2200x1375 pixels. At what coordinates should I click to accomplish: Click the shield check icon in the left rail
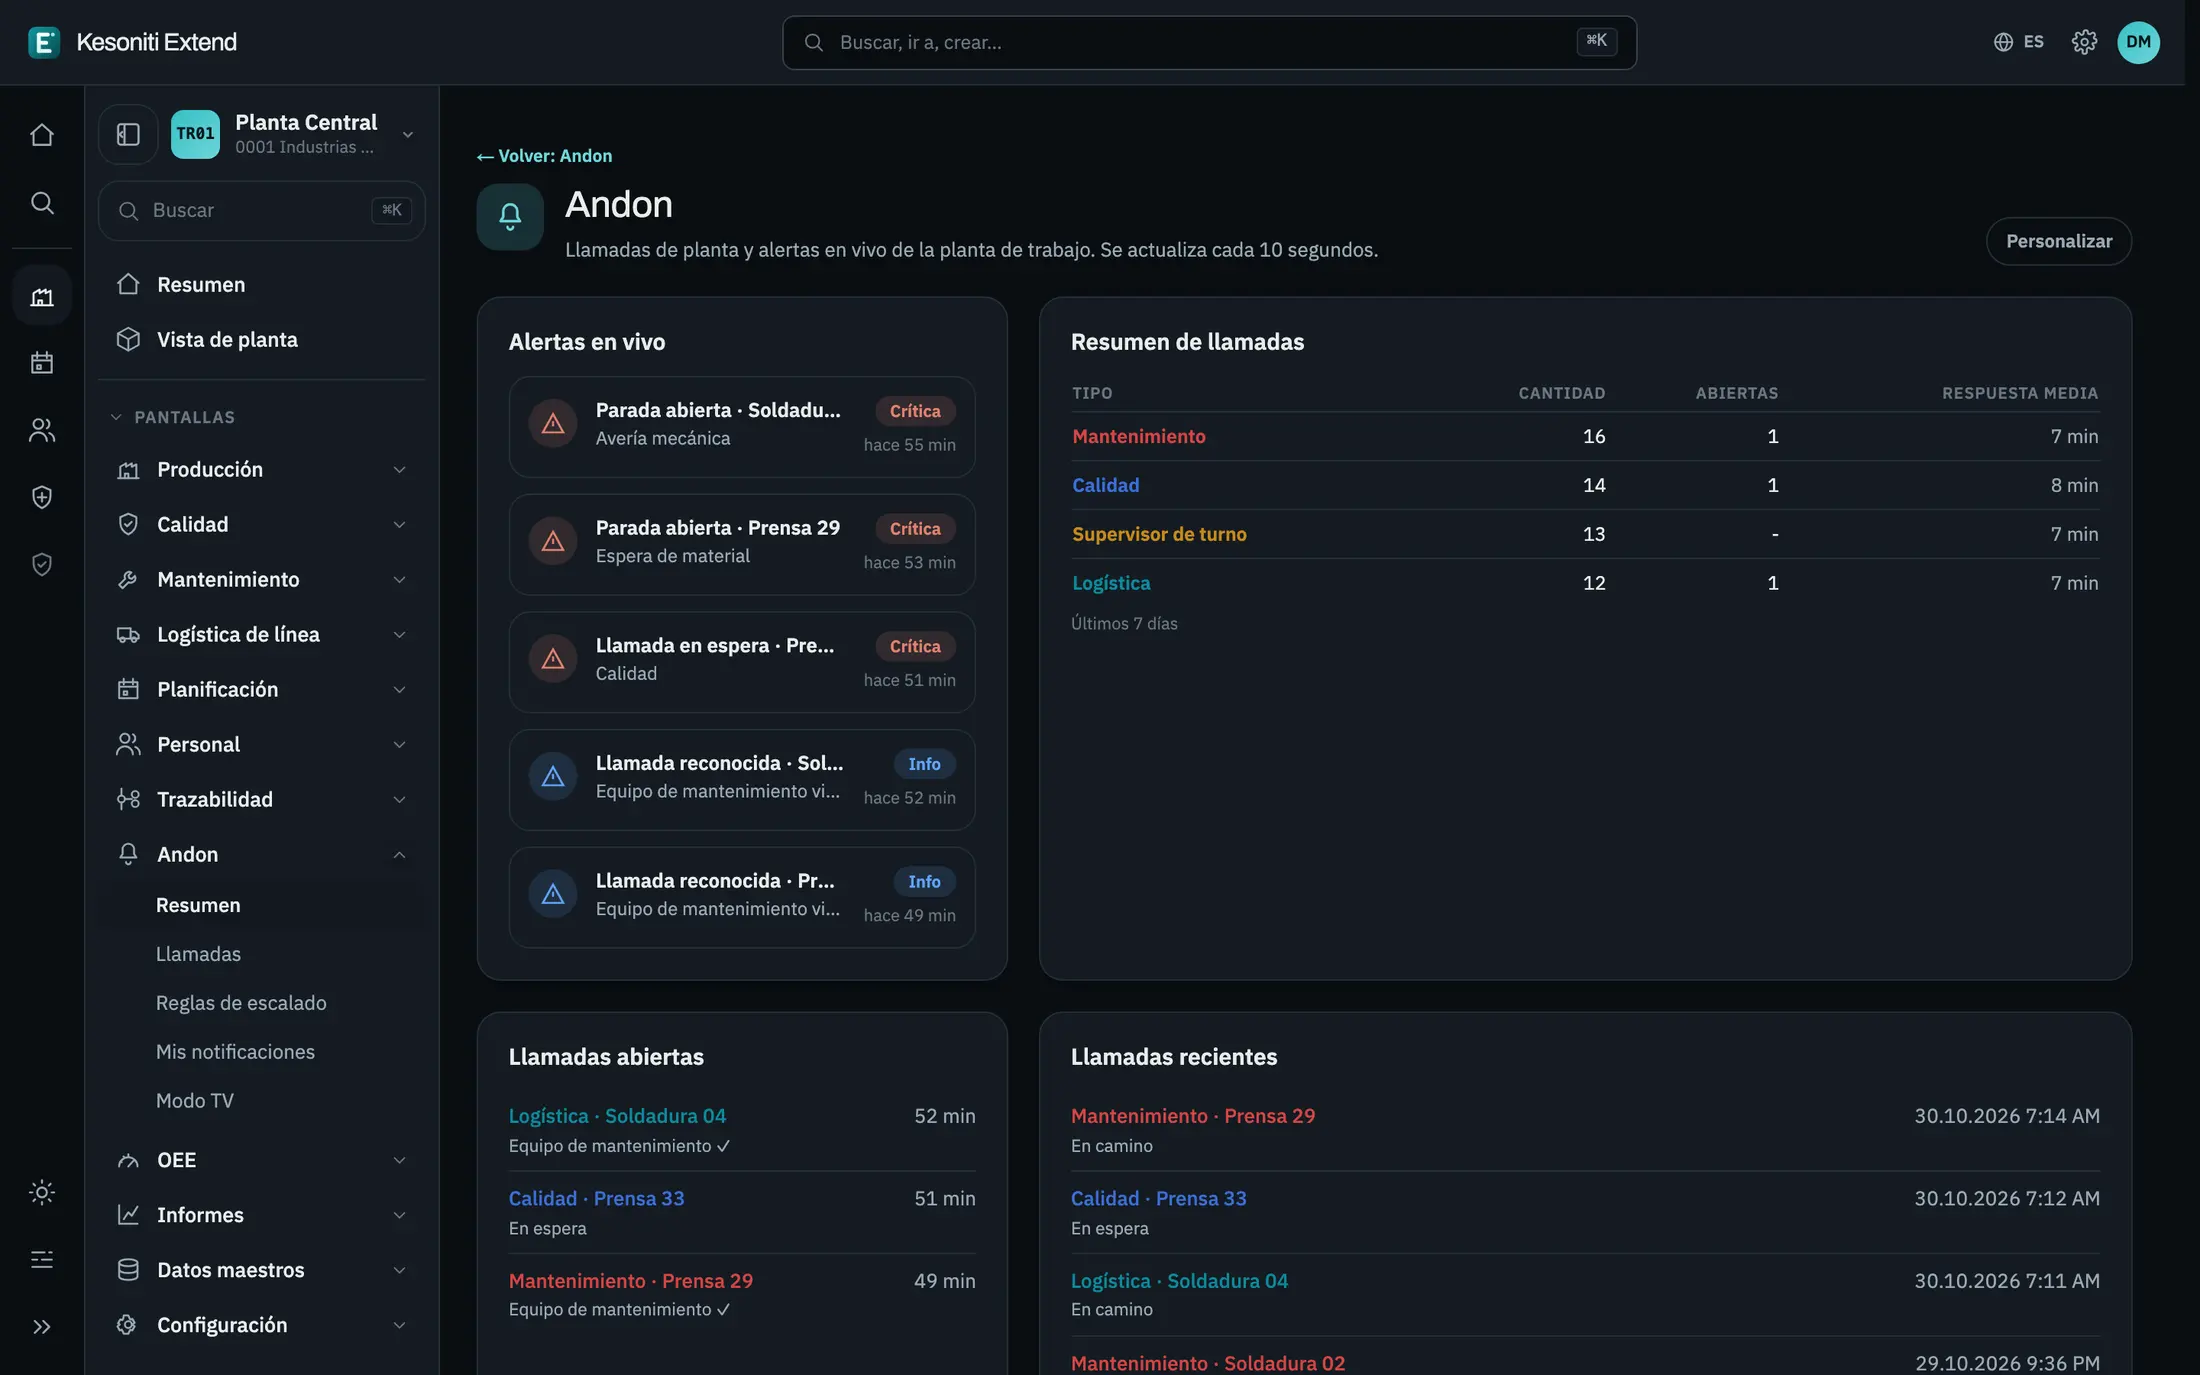coord(42,565)
